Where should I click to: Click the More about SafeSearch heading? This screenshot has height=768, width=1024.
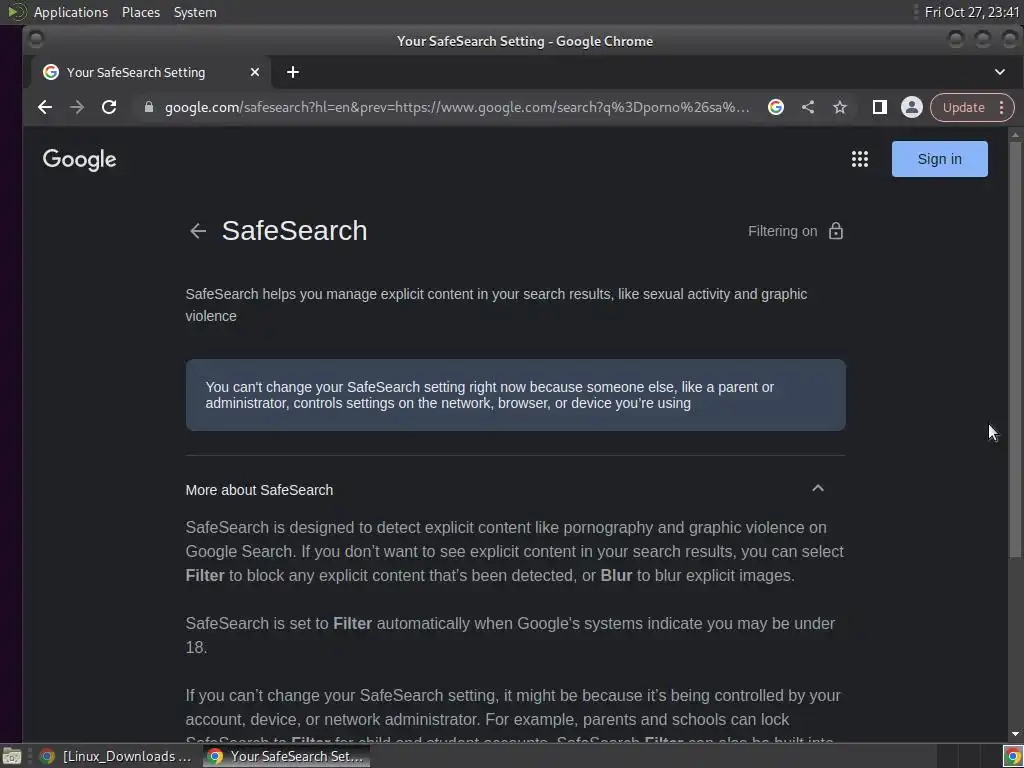[x=259, y=490]
